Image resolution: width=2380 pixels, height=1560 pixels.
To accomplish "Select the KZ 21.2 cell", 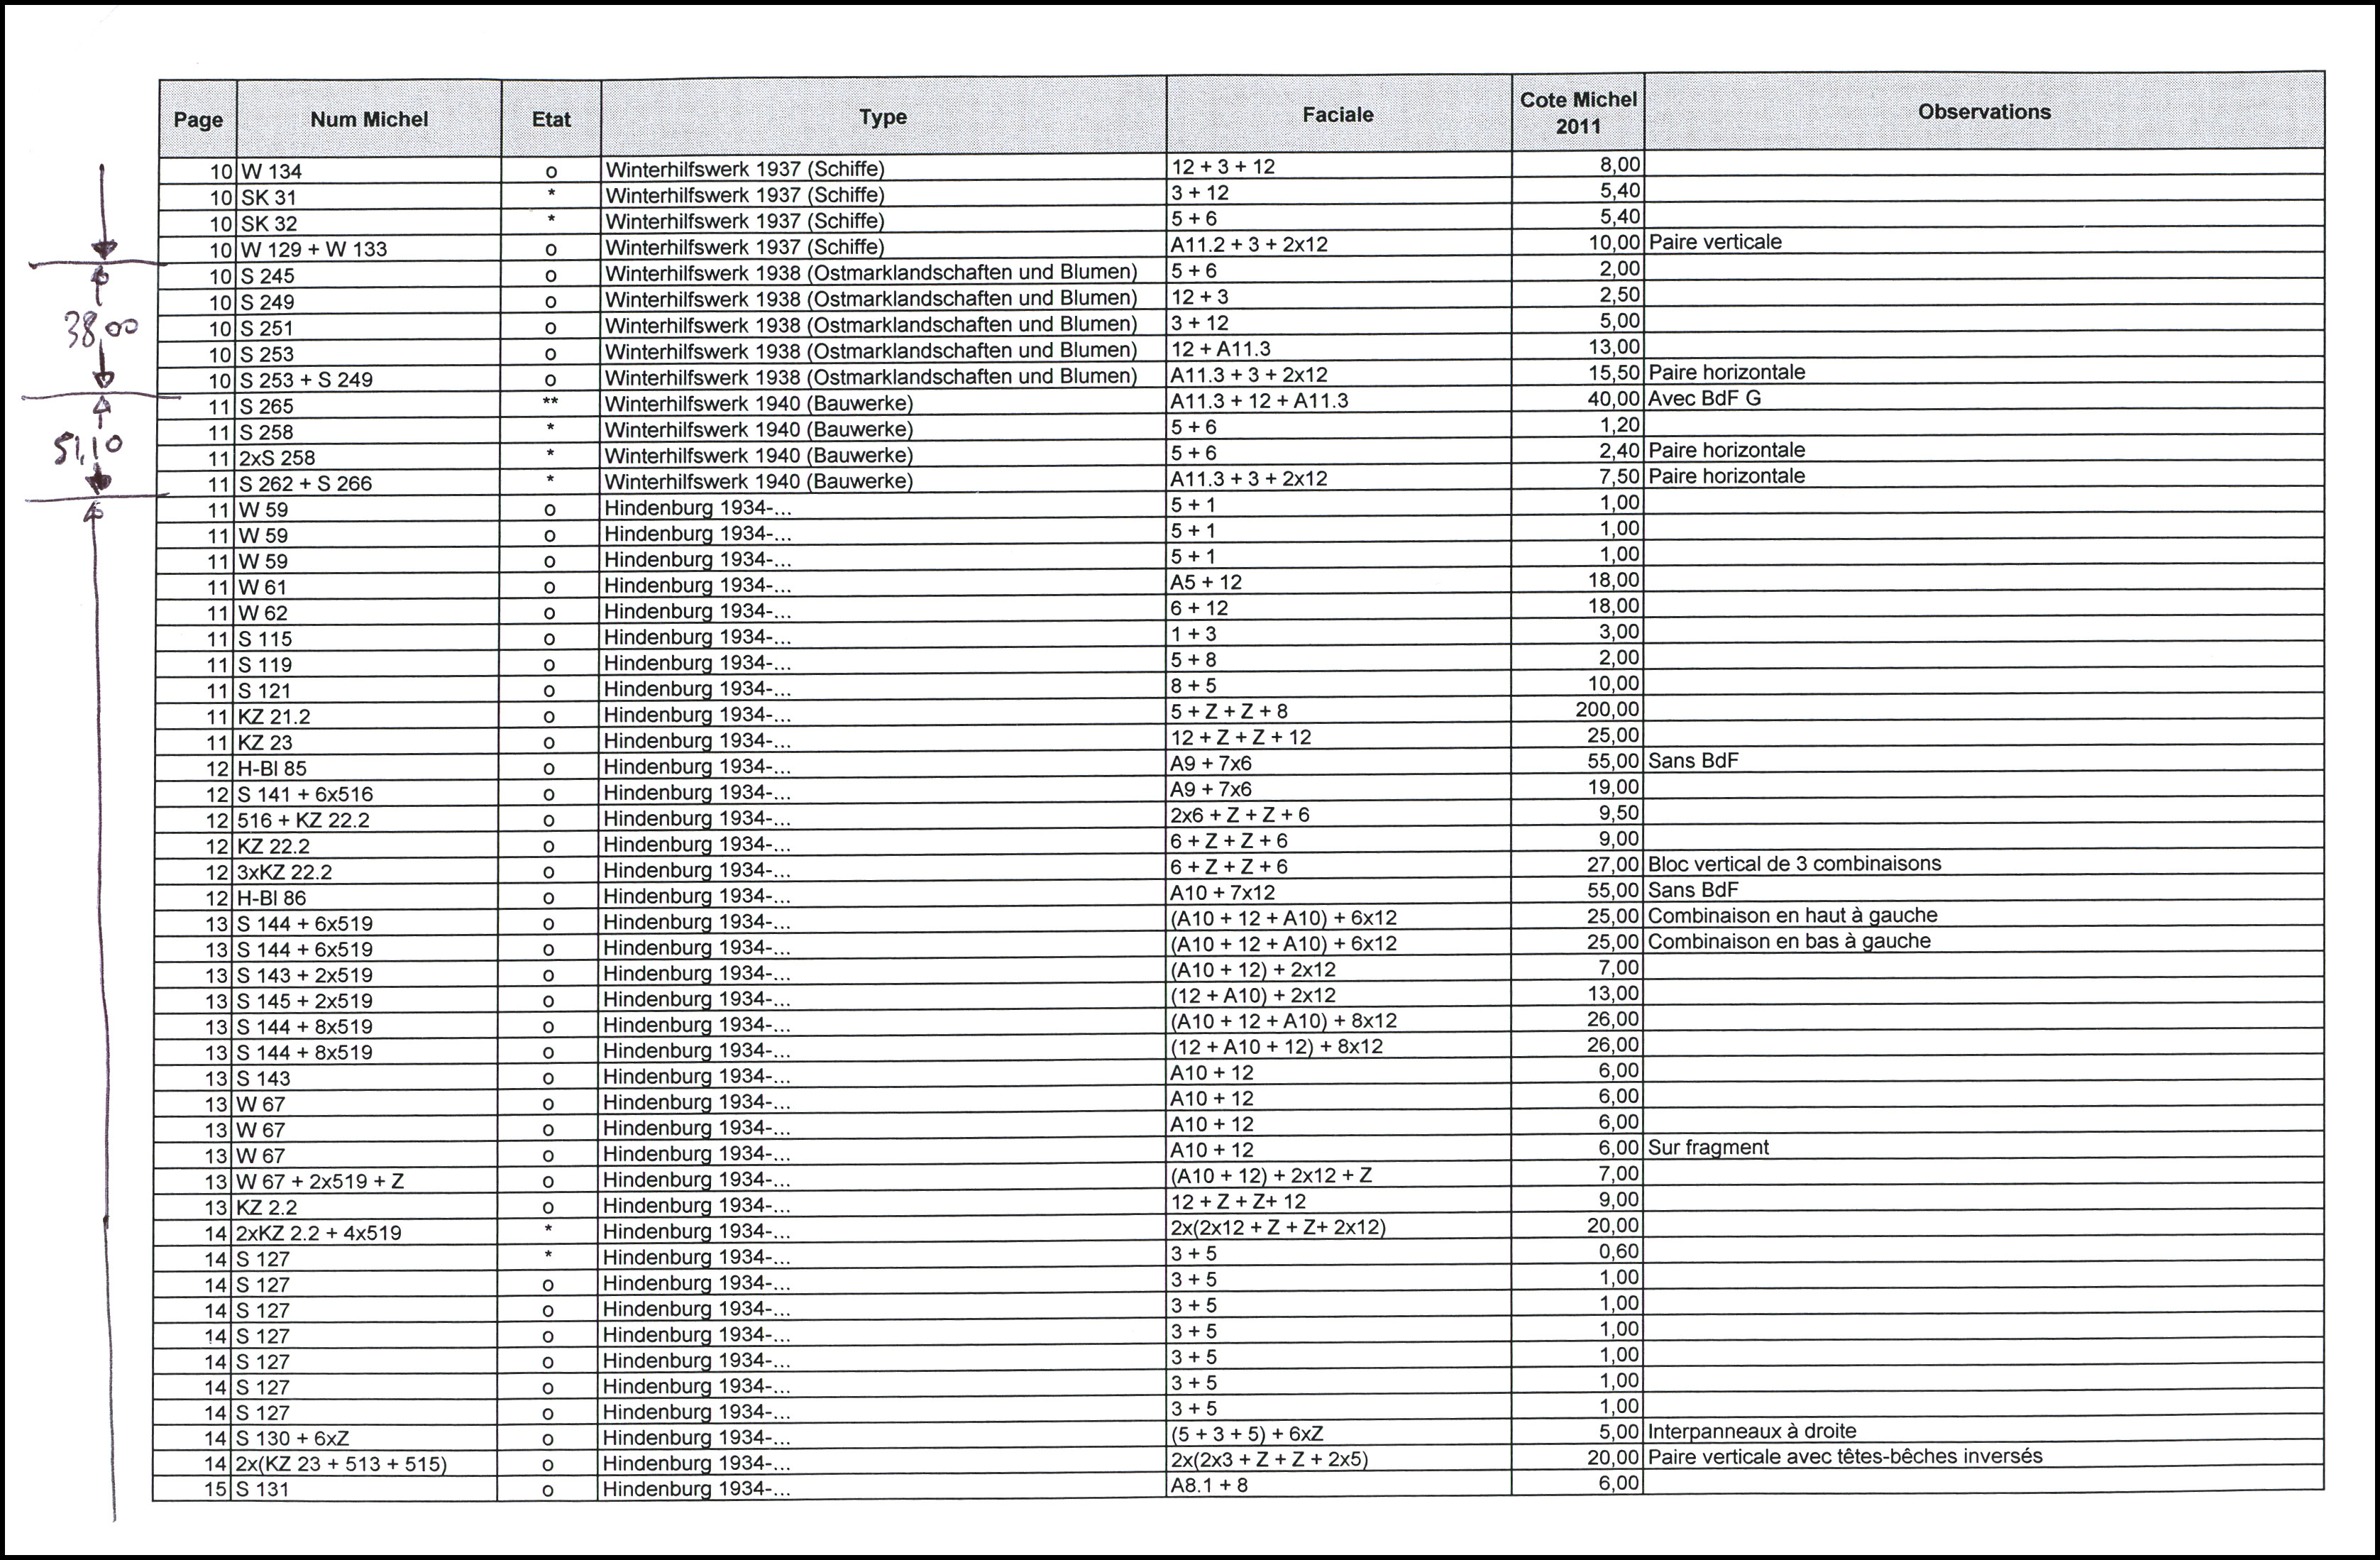I will (x=274, y=716).
